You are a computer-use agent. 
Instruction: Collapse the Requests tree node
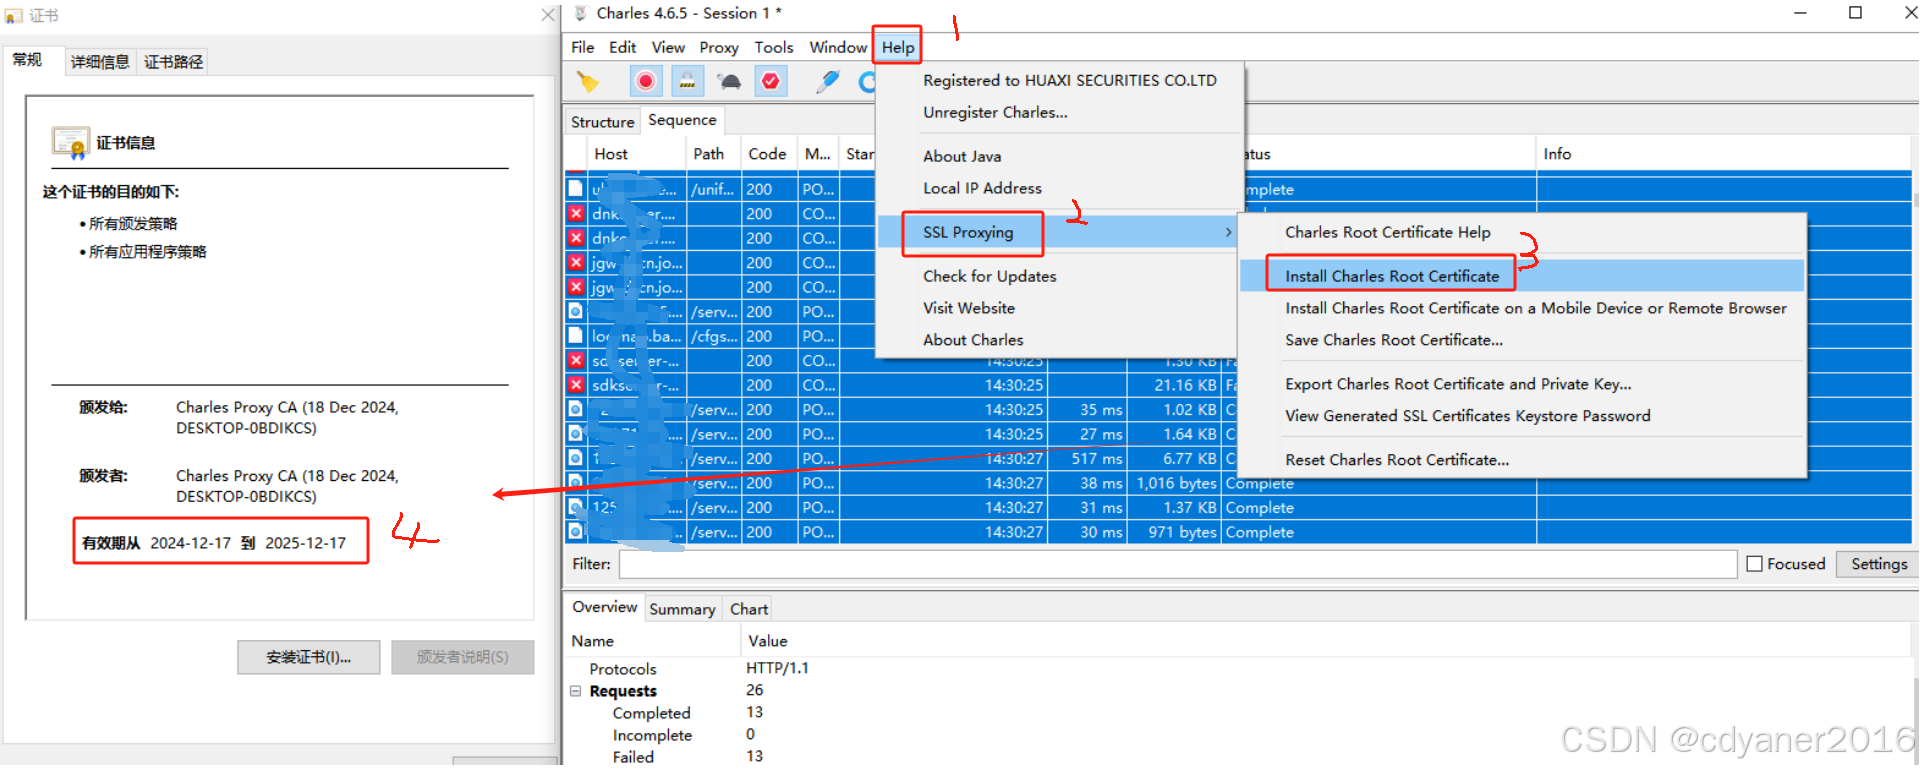click(576, 691)
